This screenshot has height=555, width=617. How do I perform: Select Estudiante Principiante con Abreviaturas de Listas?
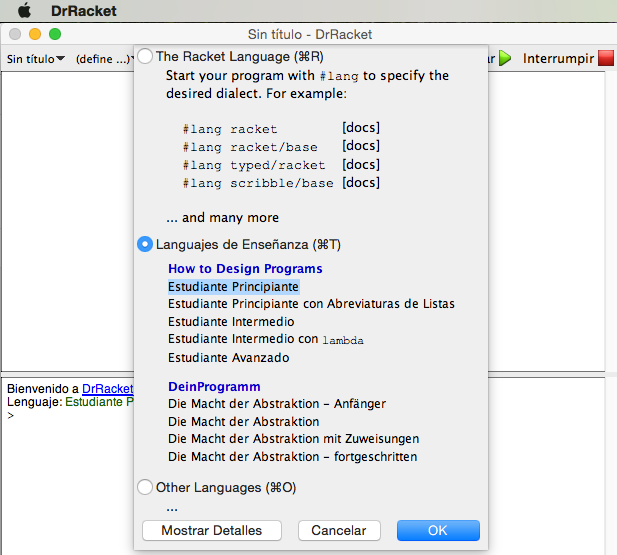pyautogui.click(x=311, y=304)
